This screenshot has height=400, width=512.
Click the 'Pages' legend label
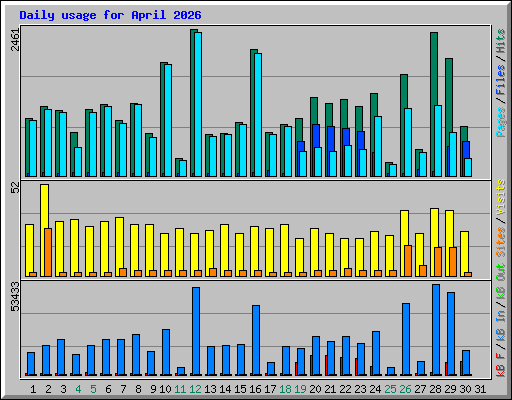tap(501, 122)
